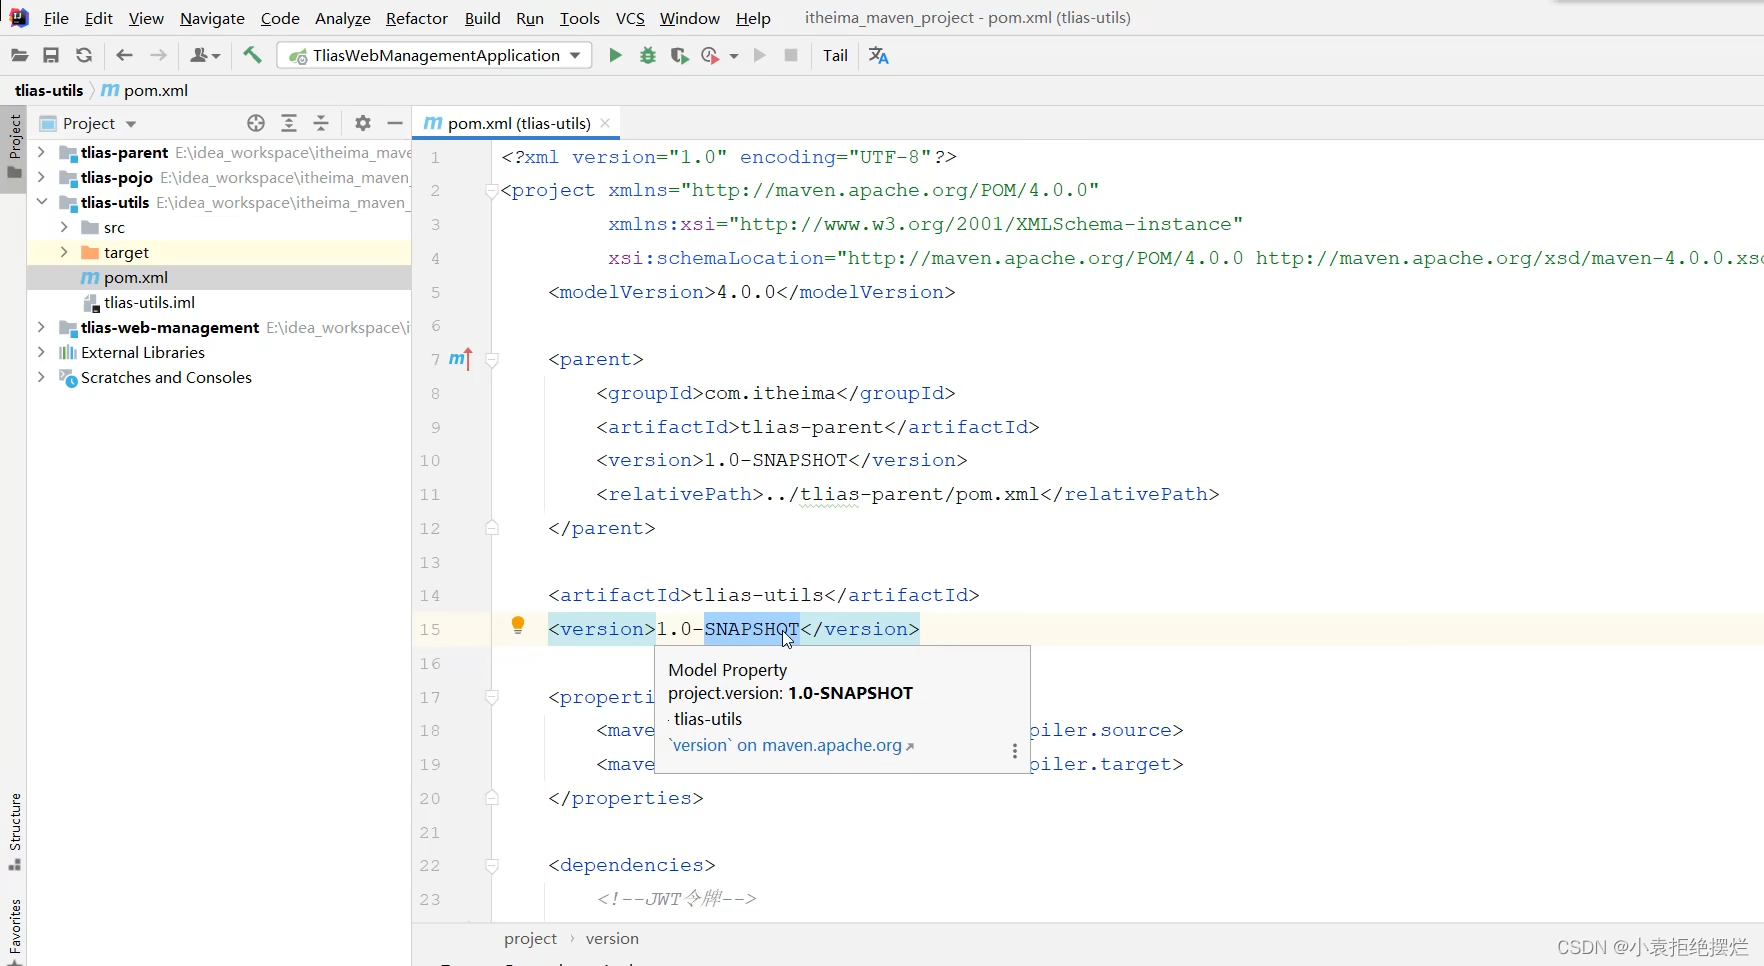The width and height of the screenshot is (1764, 966).
Task: Click the lightbulb intention icon on line 15
Action: [518, 626]
